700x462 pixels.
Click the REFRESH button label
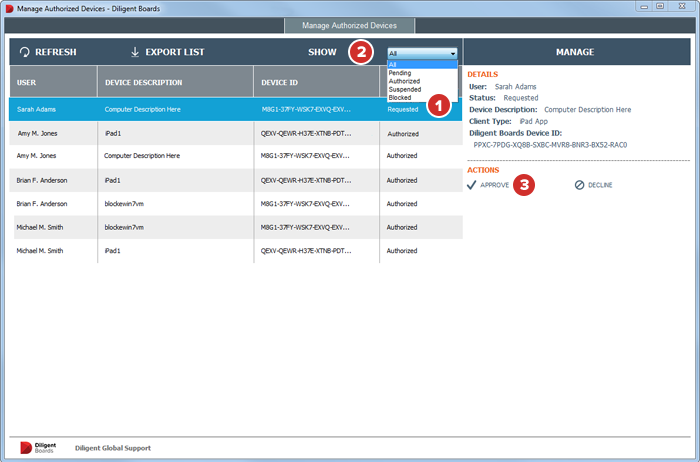(56, 52)
